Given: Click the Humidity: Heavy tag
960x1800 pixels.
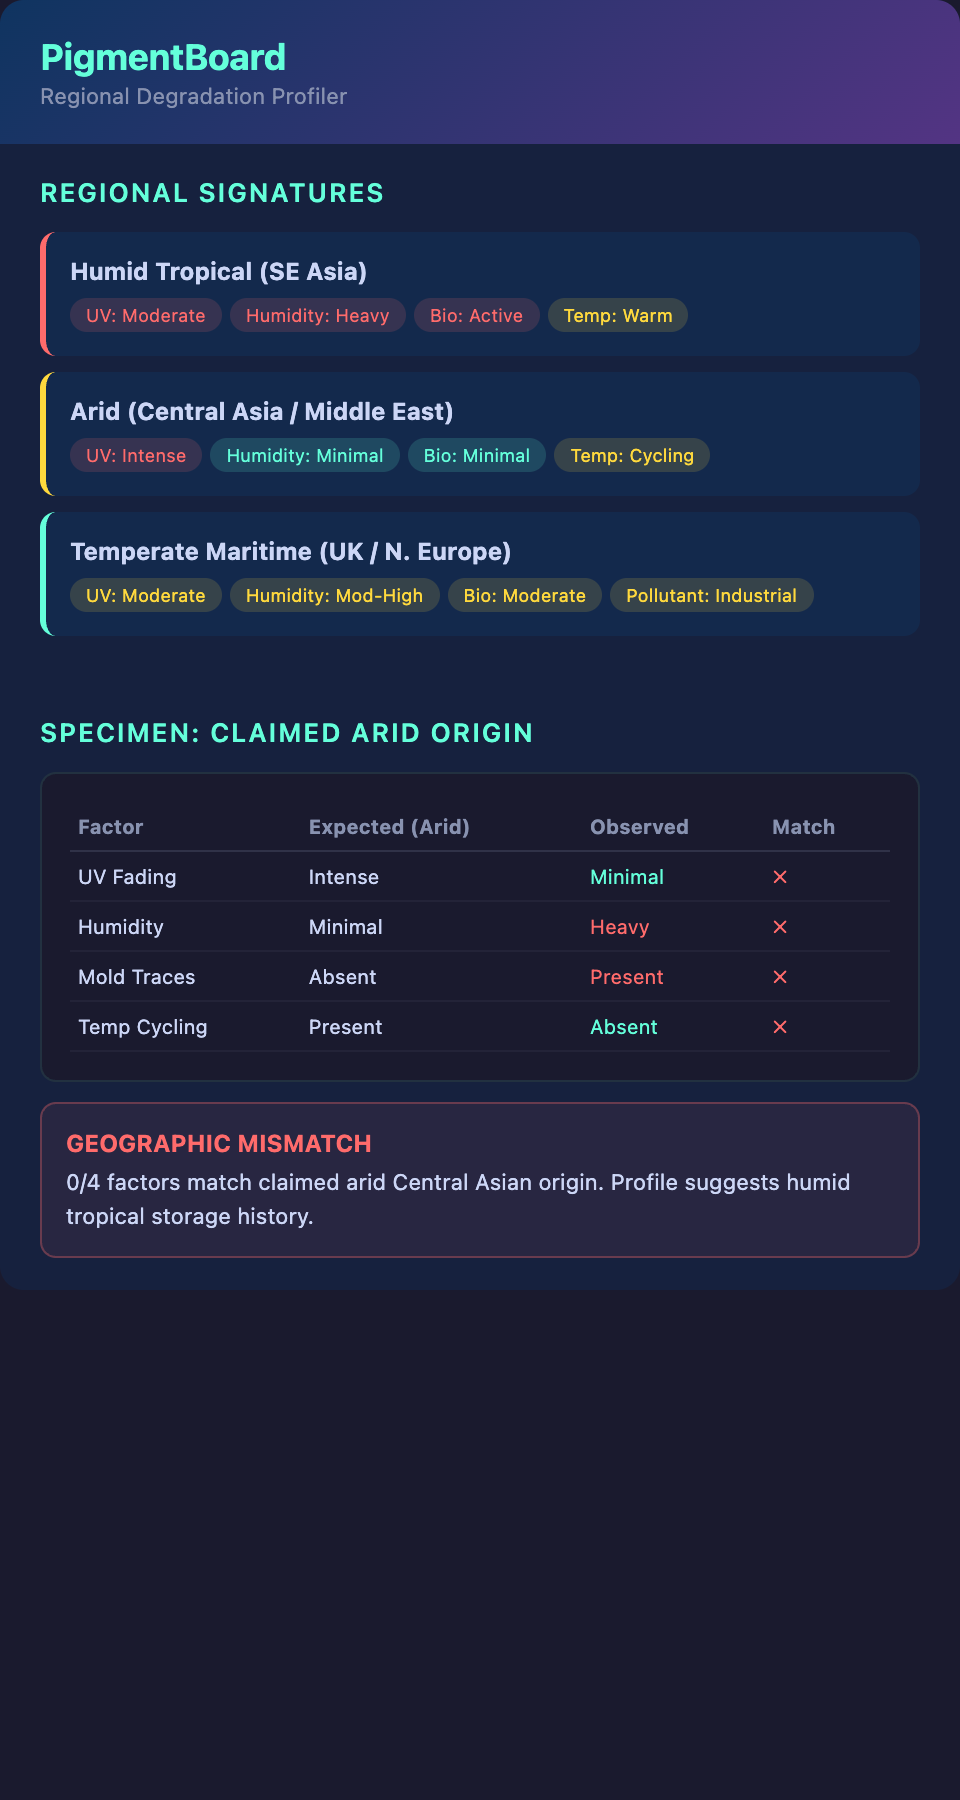Looking at the screenshot, I should click(x=317, y=316).
